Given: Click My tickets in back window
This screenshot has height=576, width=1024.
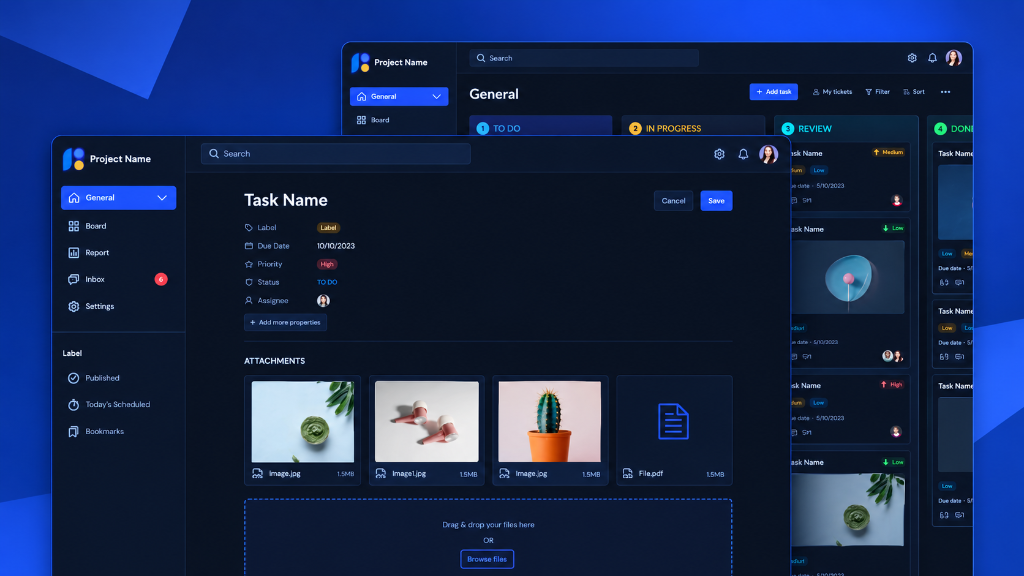Looking at the screenshot, I should (x=832, y=92).
